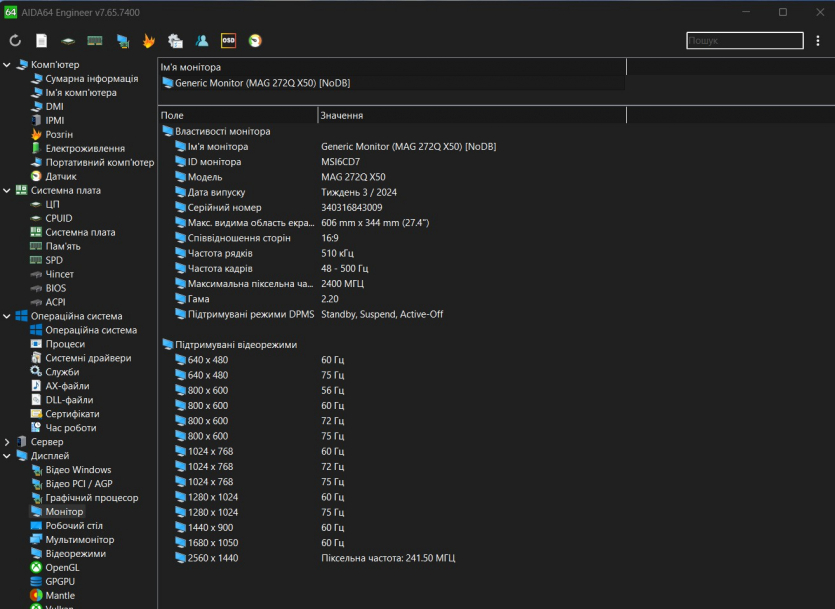The height and width of the screenshot is (609, 835).
Task: Open the user contact icon in toolbar
Action: click(202, 41)
